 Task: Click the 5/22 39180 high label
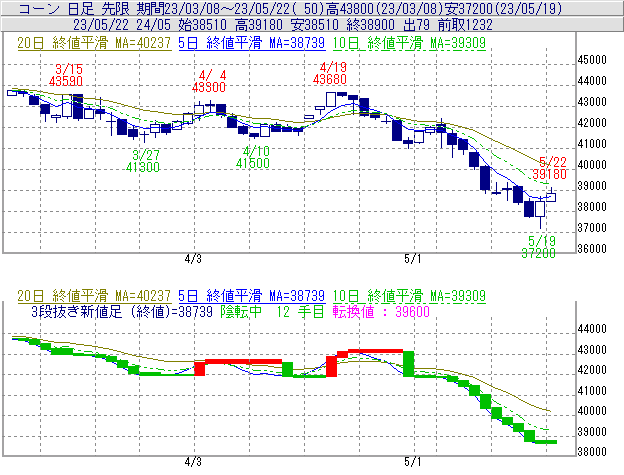tap(550, 168)
